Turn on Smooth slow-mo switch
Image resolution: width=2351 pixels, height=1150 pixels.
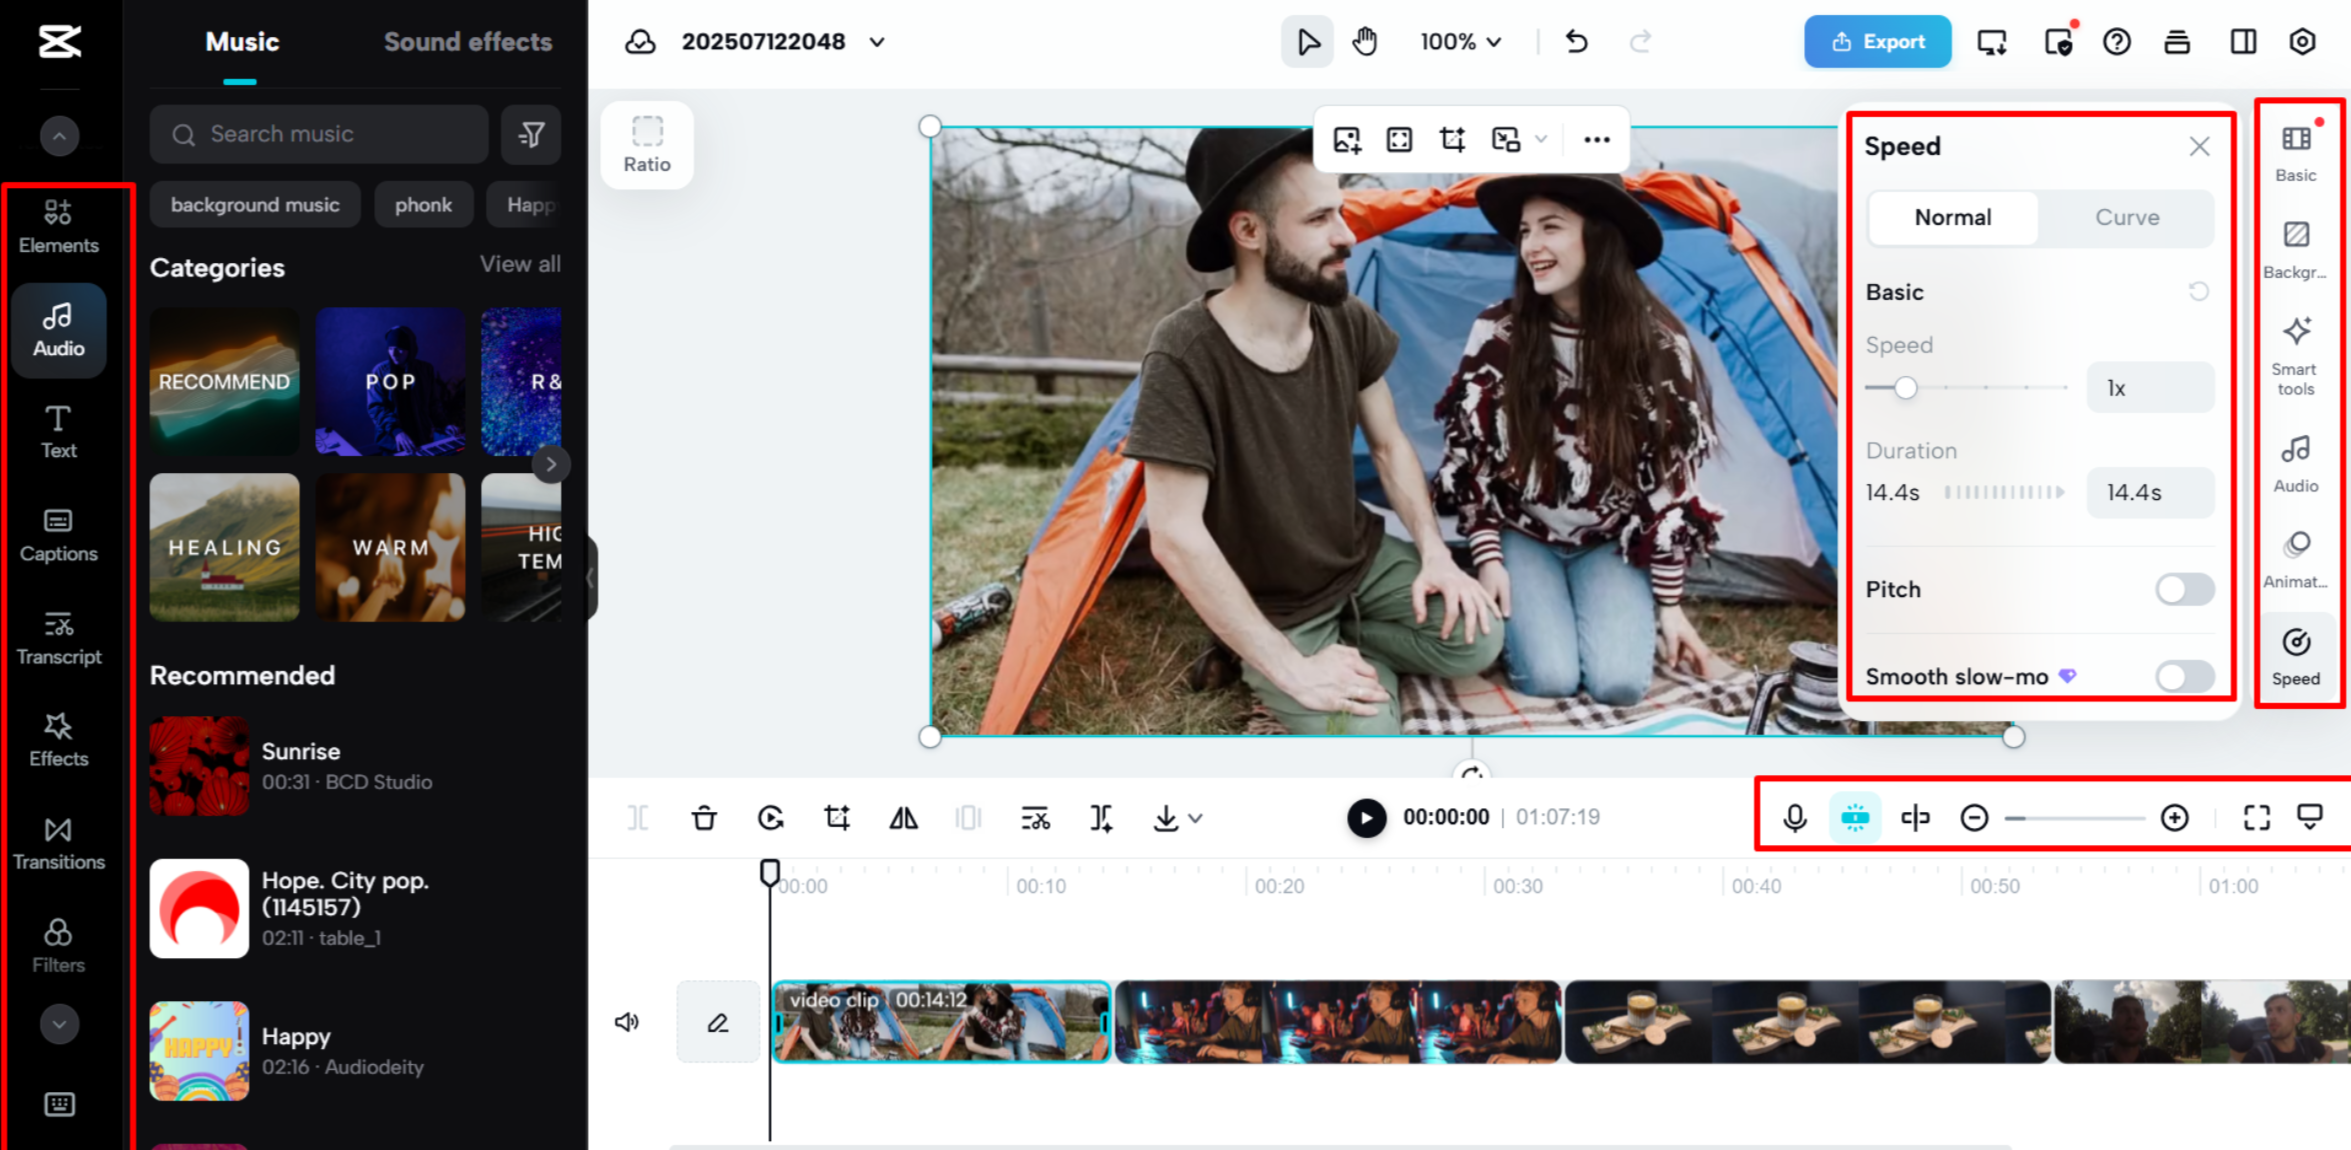[x=2184, y=676]
